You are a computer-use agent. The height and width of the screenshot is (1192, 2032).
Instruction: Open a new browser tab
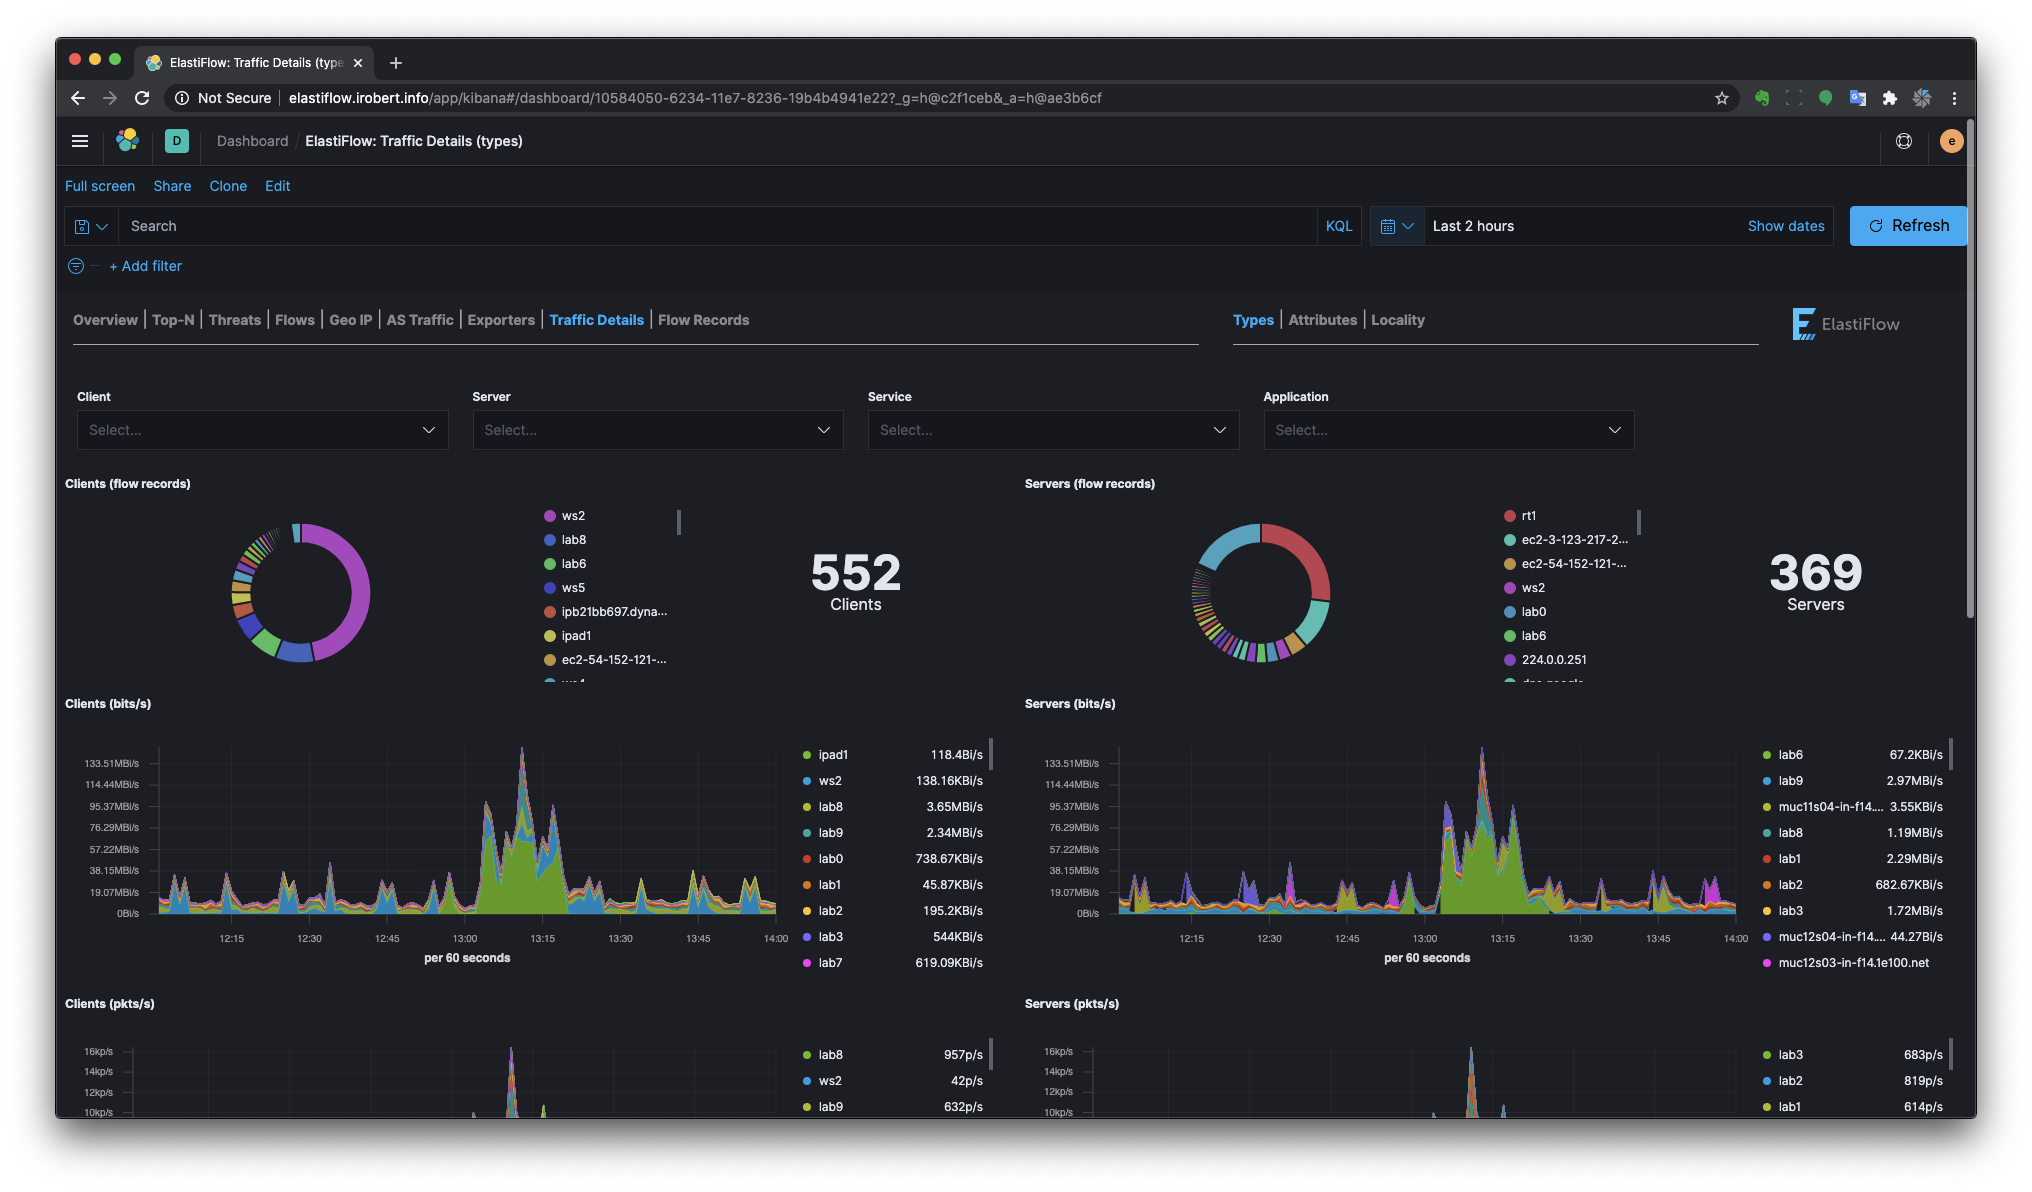coord(396,63)
